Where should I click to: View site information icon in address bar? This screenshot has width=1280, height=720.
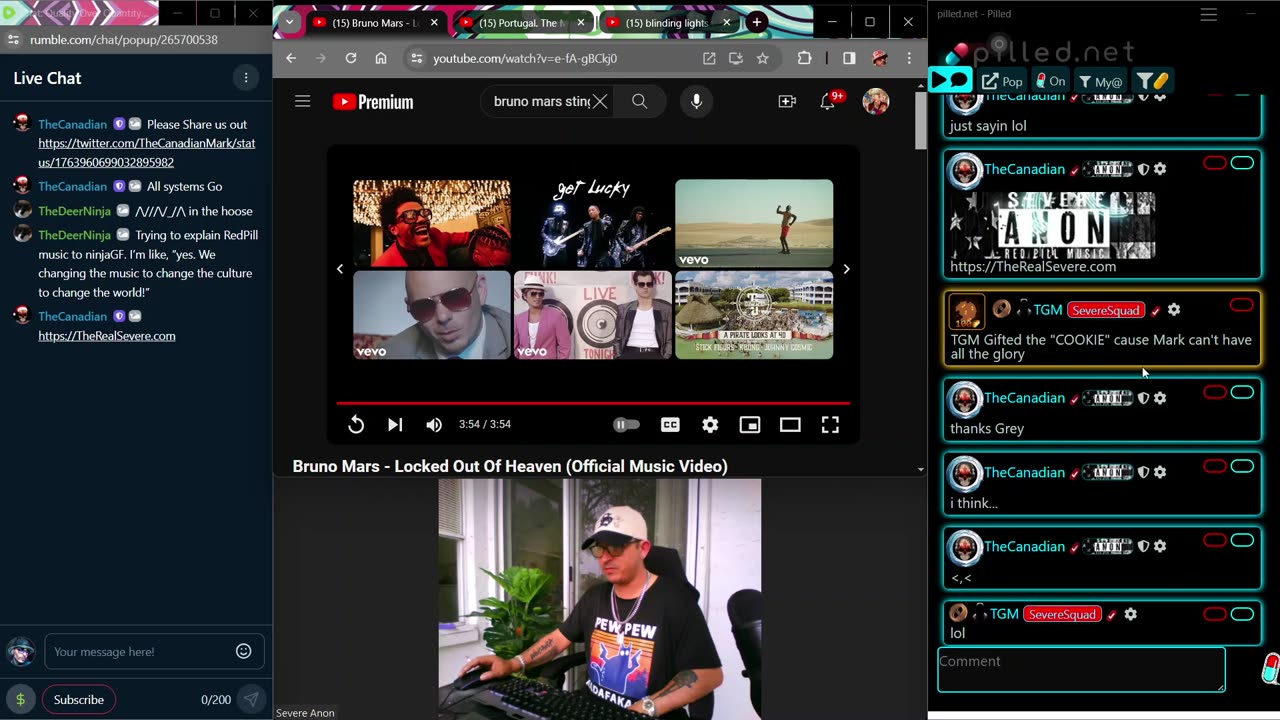click(416, 59)
